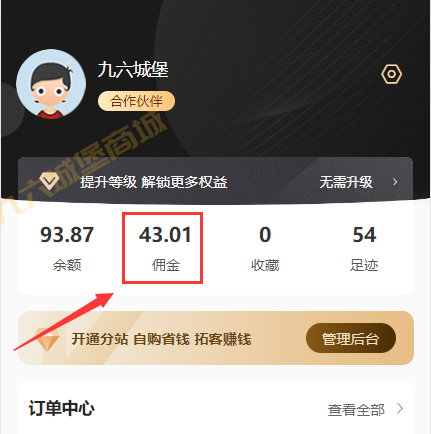Image resolution: width=431 pixels, height=434 pixels.
Task: Click the username 九六城堡
Action: pyautogui.click(x=133, y=70)
